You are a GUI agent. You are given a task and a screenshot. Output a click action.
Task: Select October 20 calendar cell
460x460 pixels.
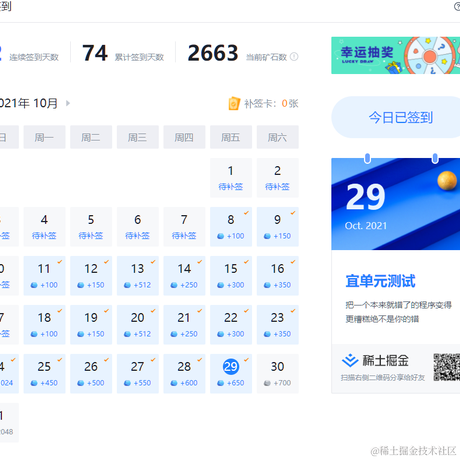(x=137, y=325)
